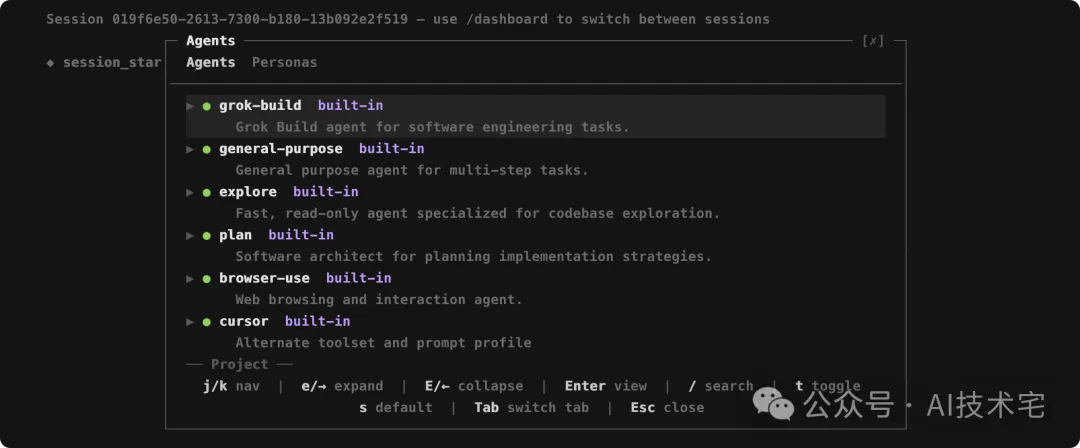
Task: Toggle green status dot for general-purpose agent
Action: (x=207, y=150)
